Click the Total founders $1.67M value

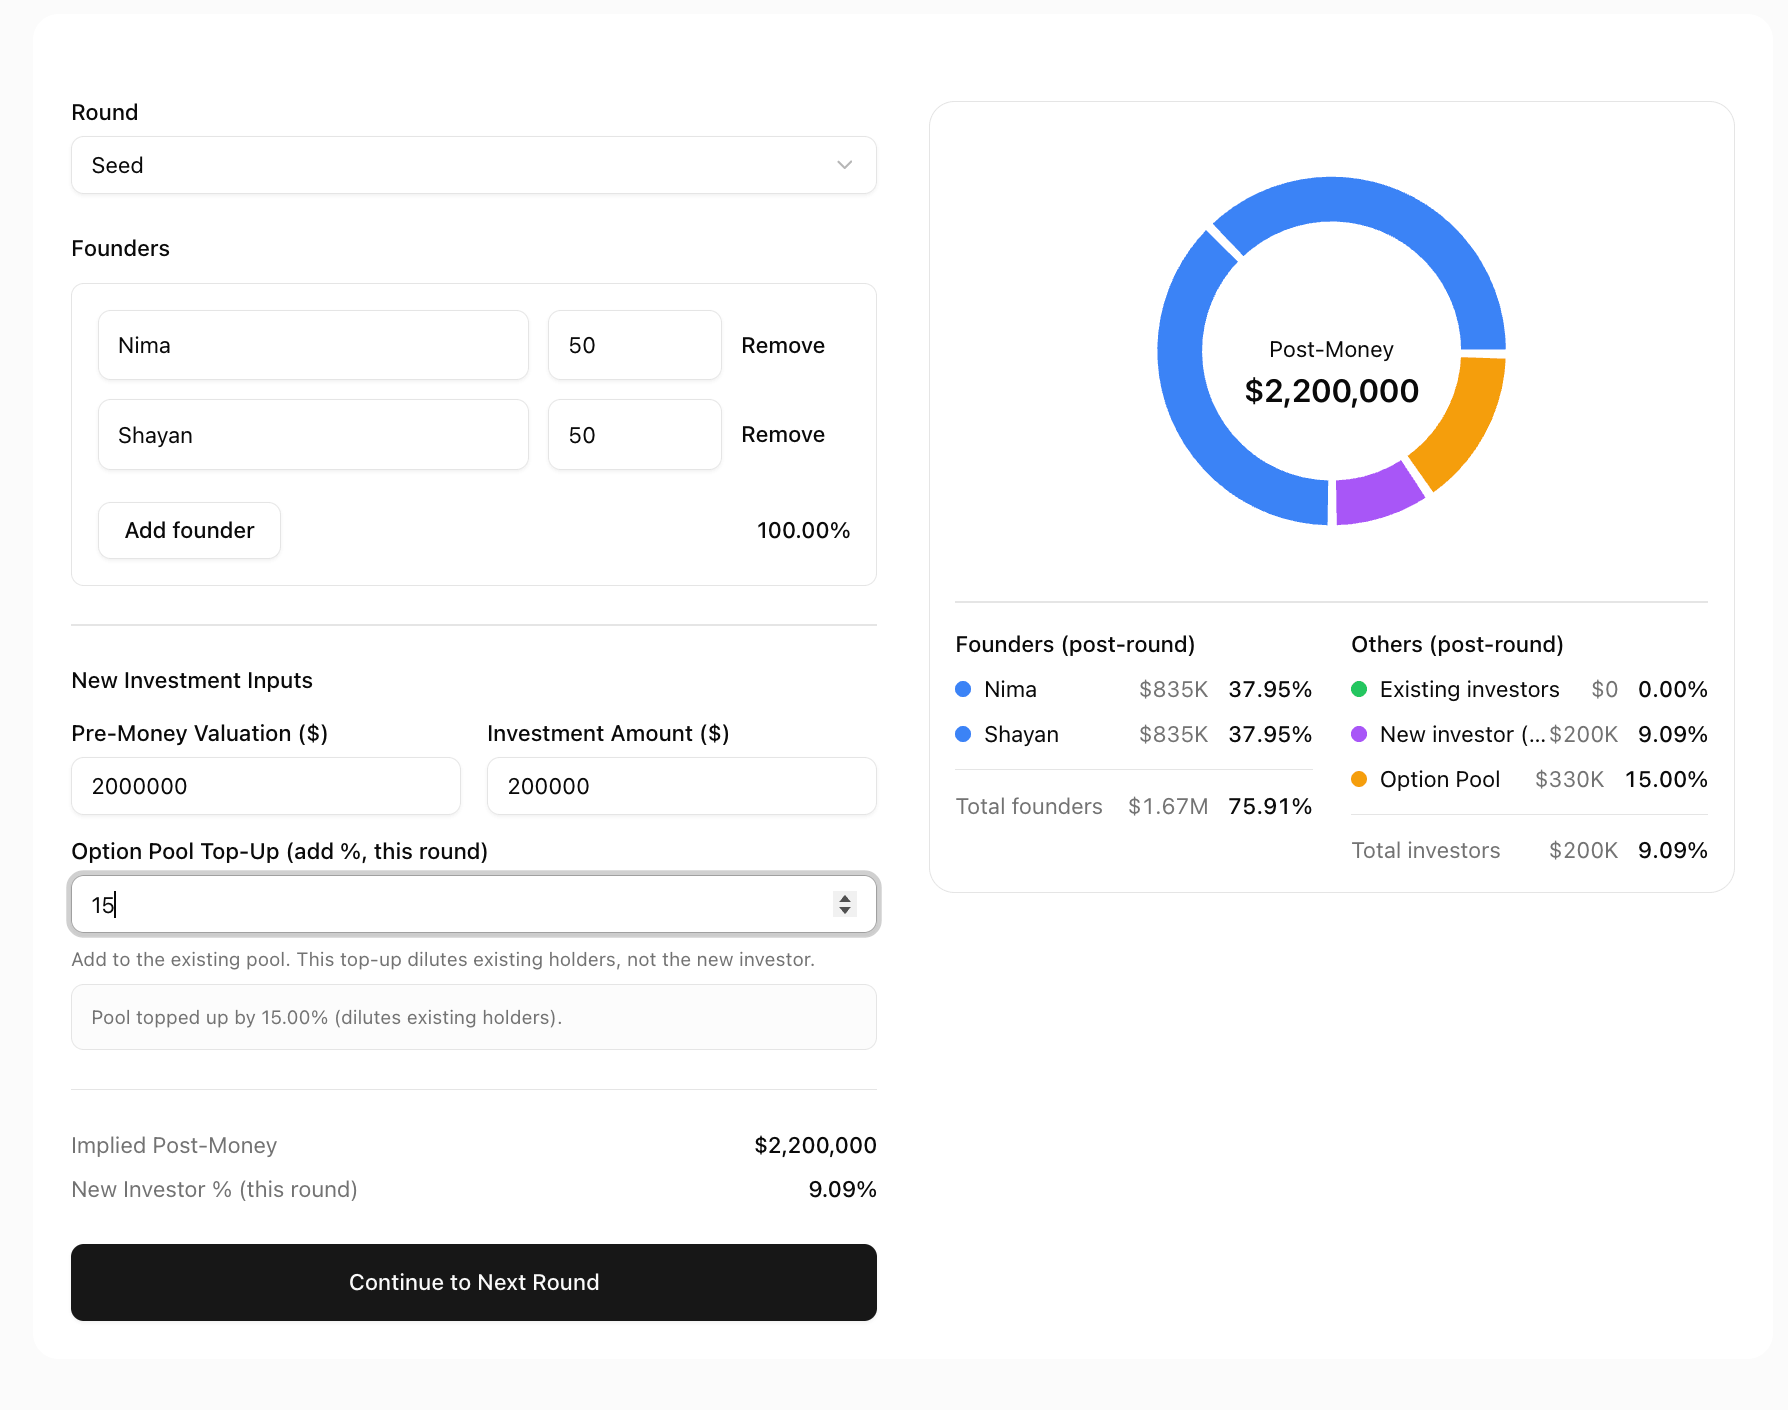(1168, 806)
